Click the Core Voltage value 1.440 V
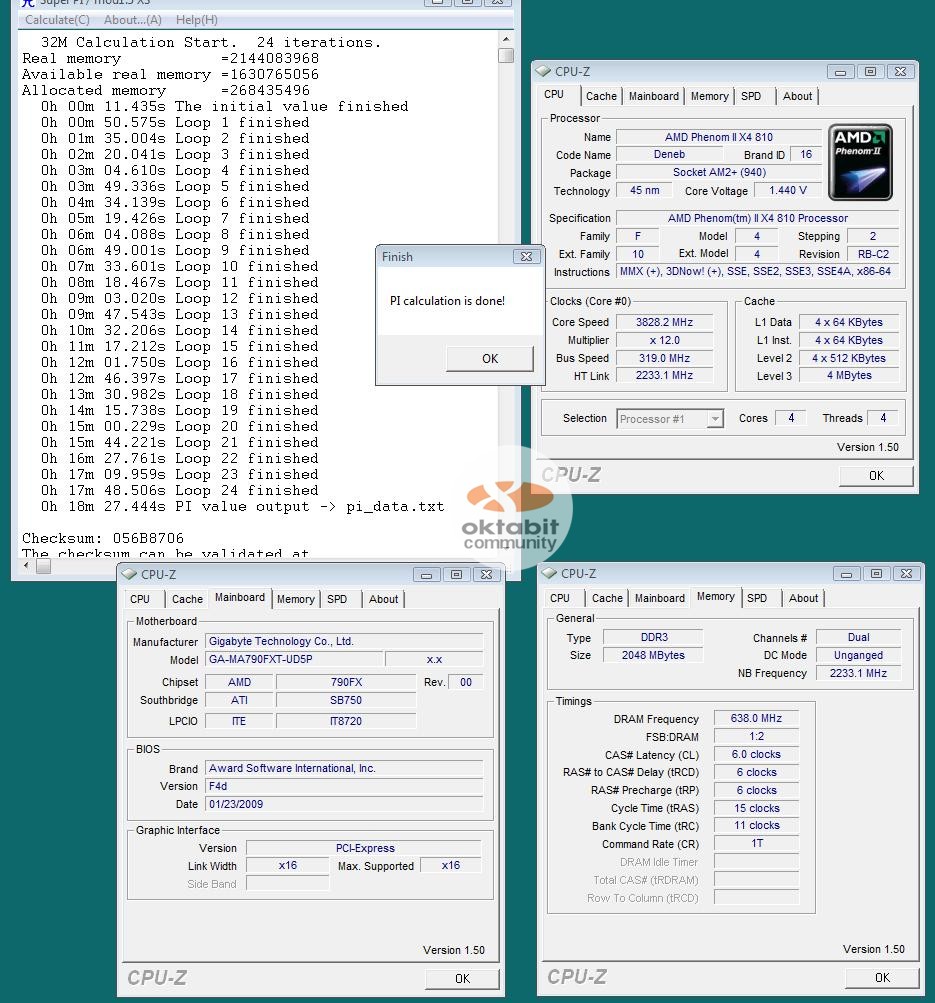Image resolution: width=935 pixels, height=1003 pixels. click(x=788, y=191)
